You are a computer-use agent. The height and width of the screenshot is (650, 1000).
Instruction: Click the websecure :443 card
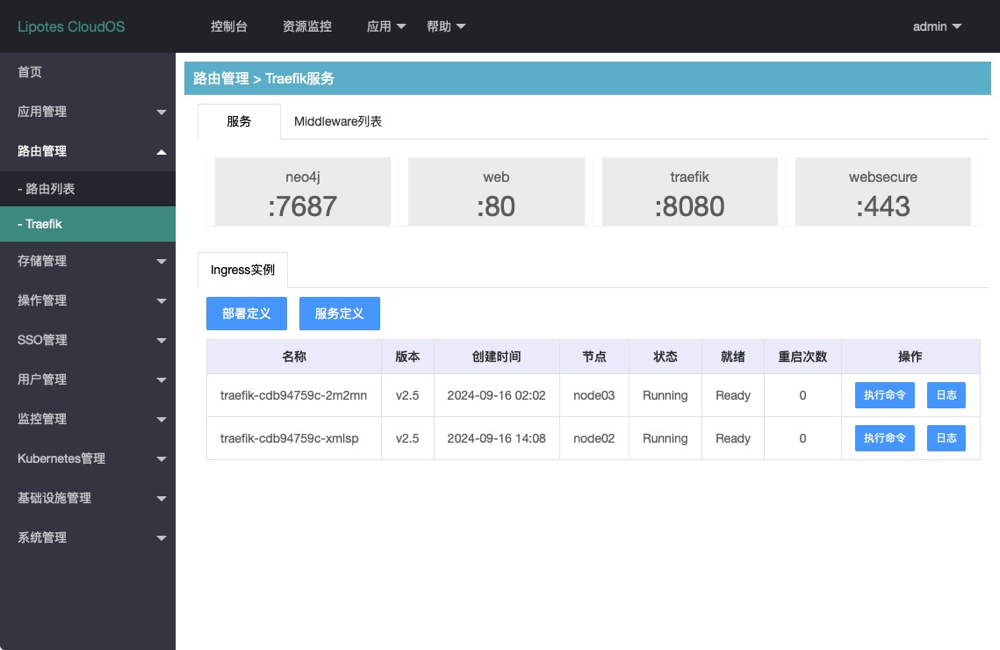coord(883,191)
